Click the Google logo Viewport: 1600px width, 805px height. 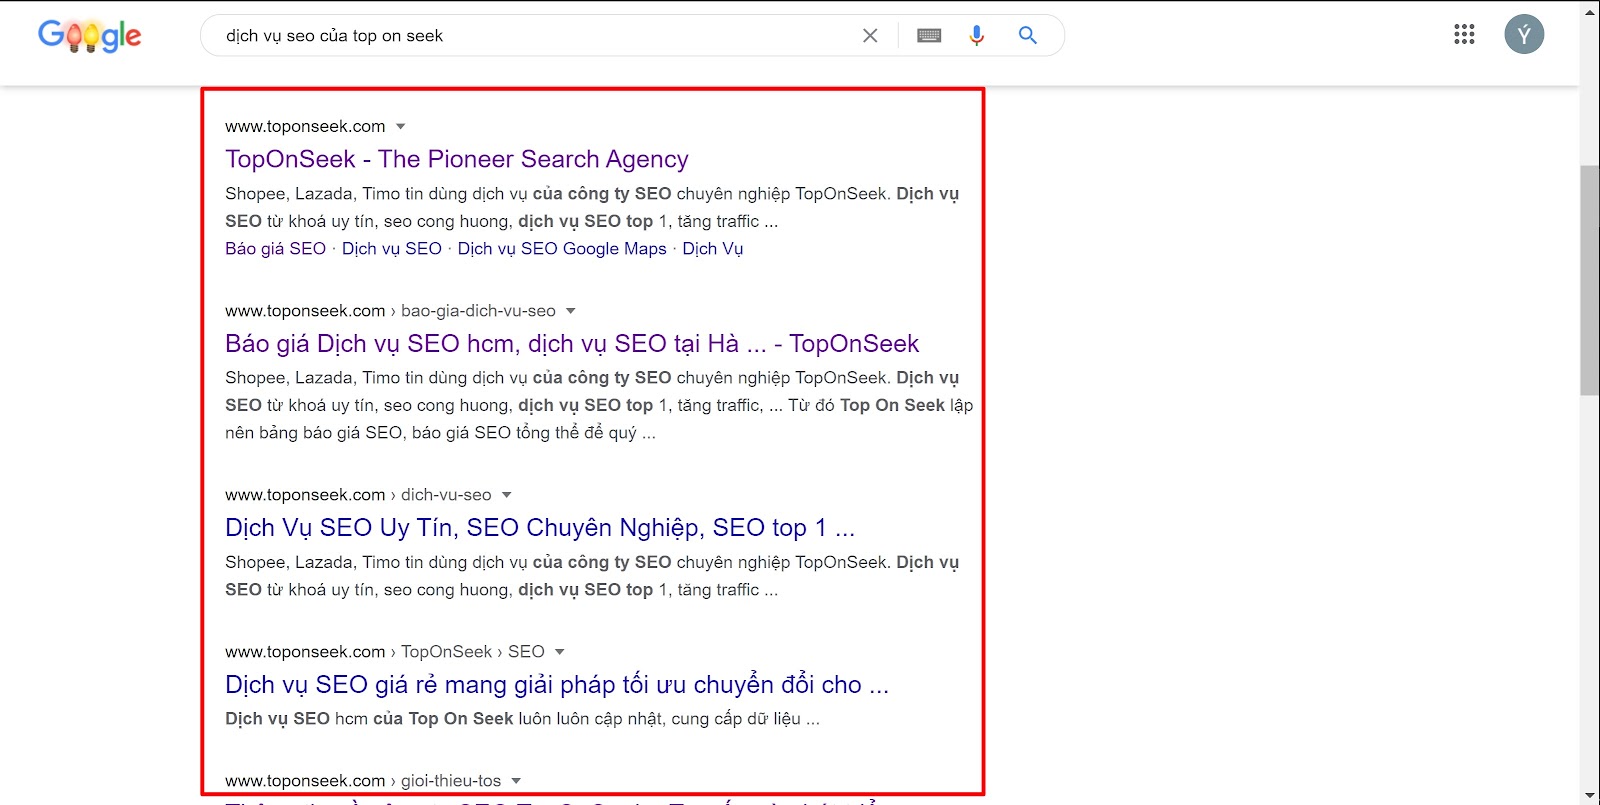point(89,36)
